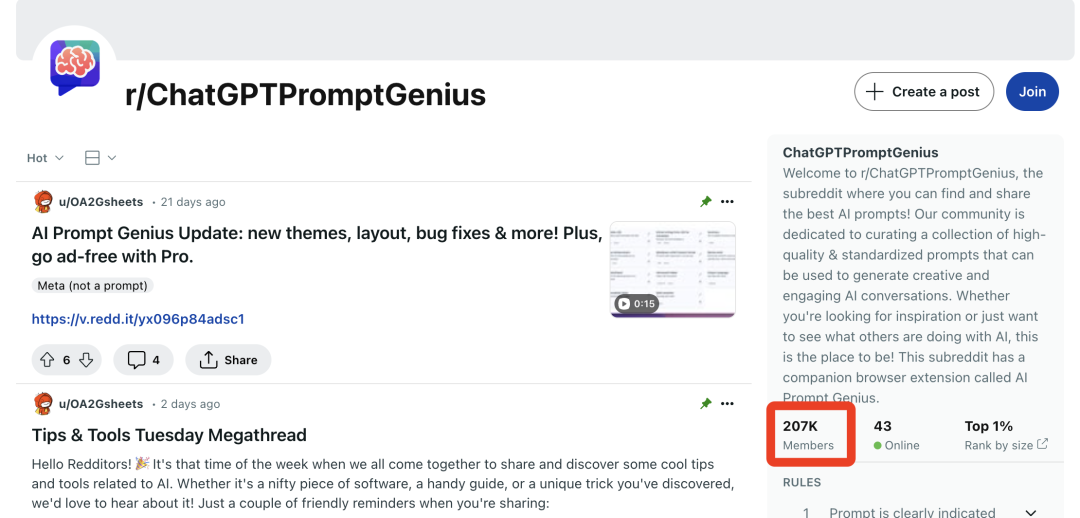Upvote the AI Prompt Genius Update post
This screenshot has height=518, width=1080.
point(47,360)
